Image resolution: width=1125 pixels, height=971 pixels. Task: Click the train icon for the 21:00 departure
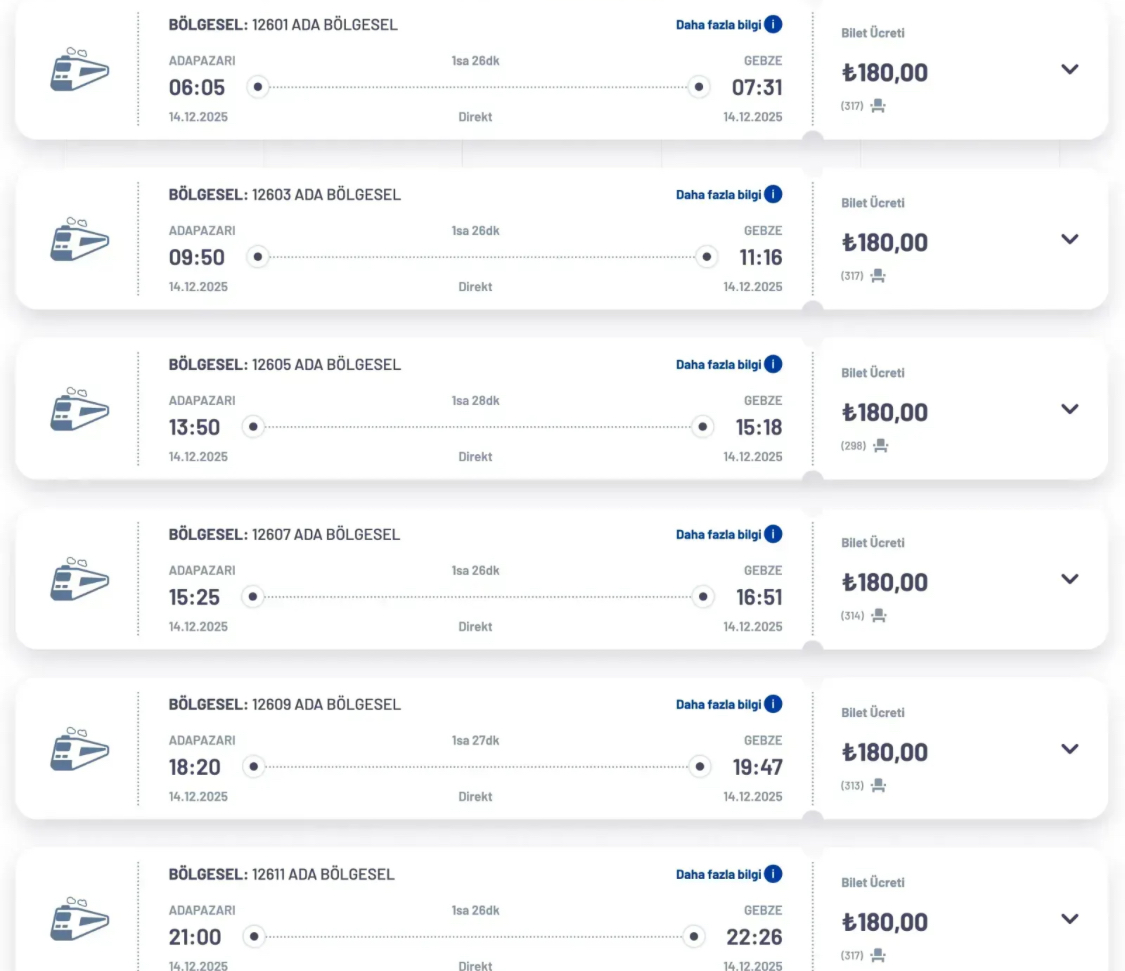point(79,919)
